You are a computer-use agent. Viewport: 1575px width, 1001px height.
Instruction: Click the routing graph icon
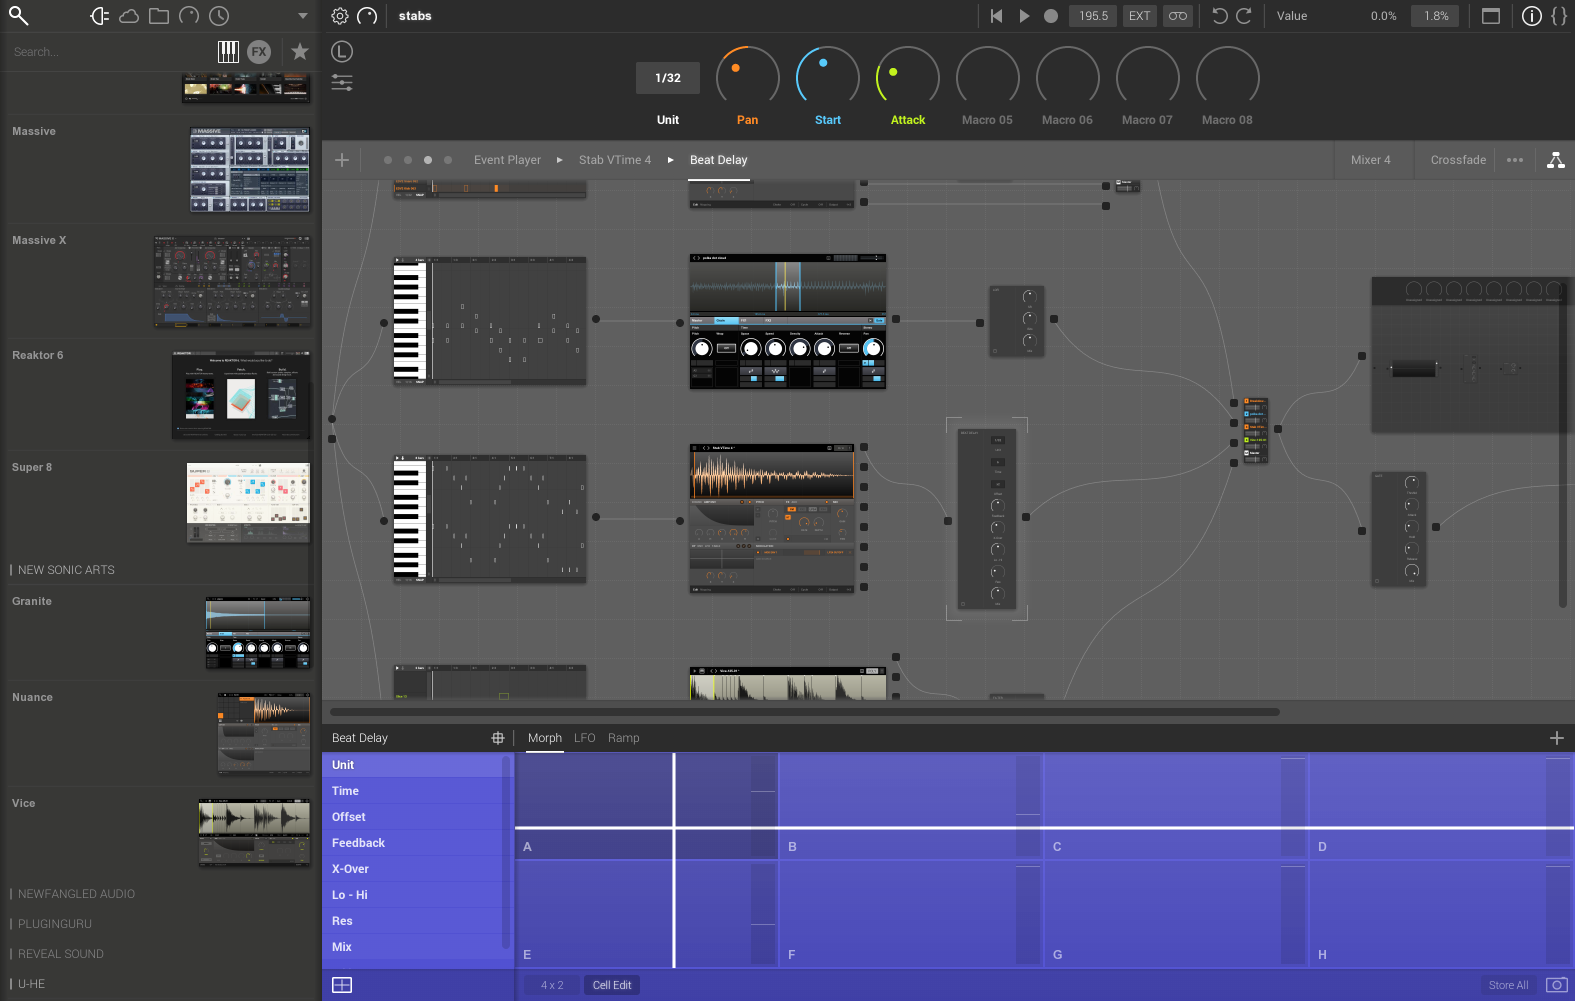click(1555, 160)
